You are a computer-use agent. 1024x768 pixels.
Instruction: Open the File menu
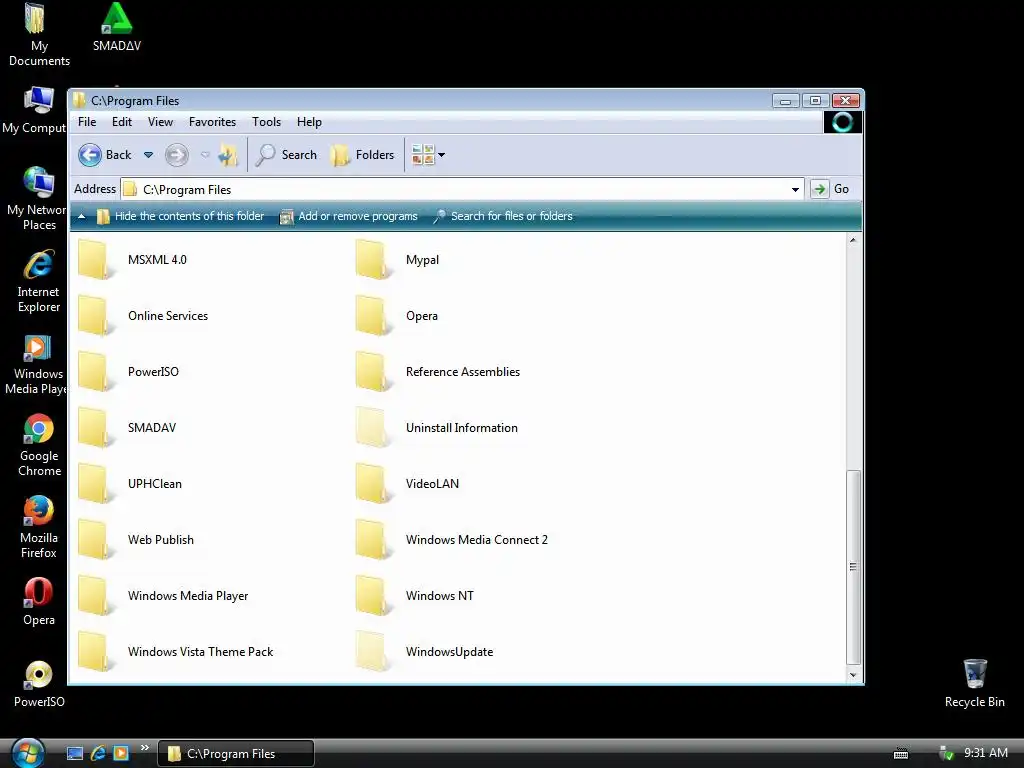(x=87, y=122)
